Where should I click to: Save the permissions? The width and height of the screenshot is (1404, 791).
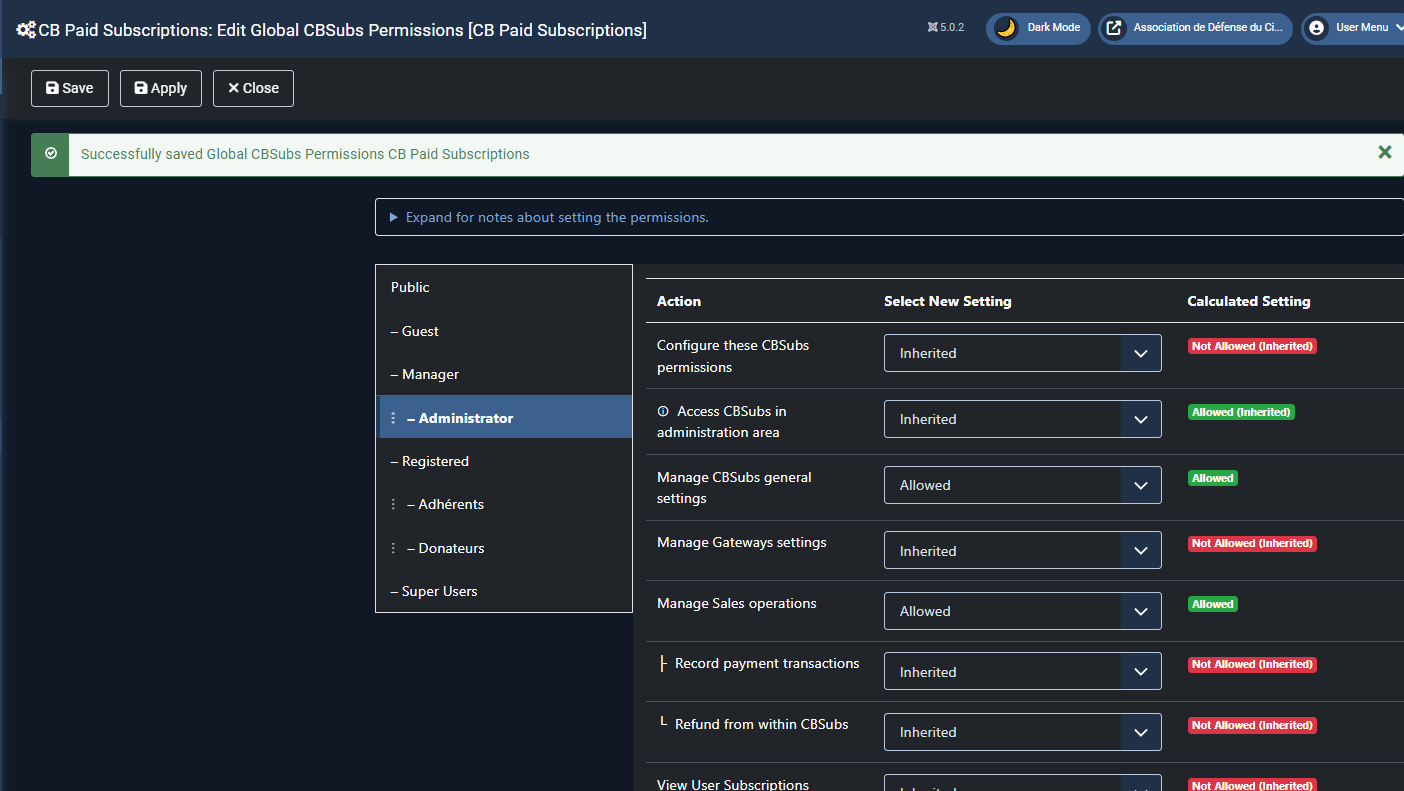click(x=70, y=88)
